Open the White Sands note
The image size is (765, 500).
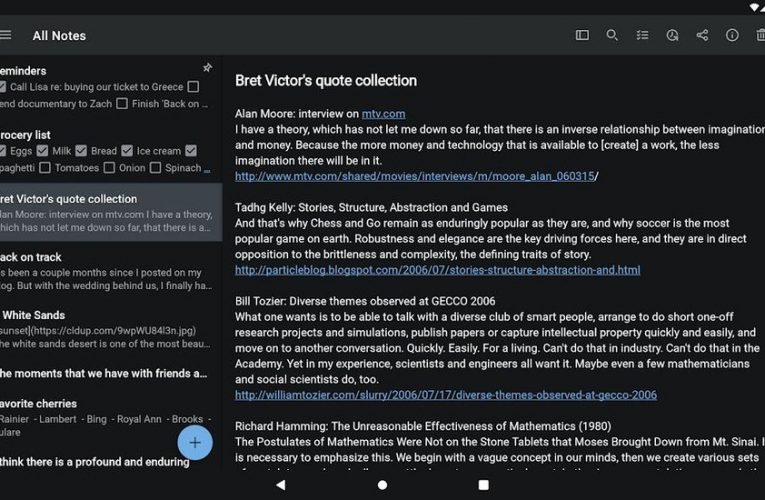pyautogui.click(x=111, y=329)
